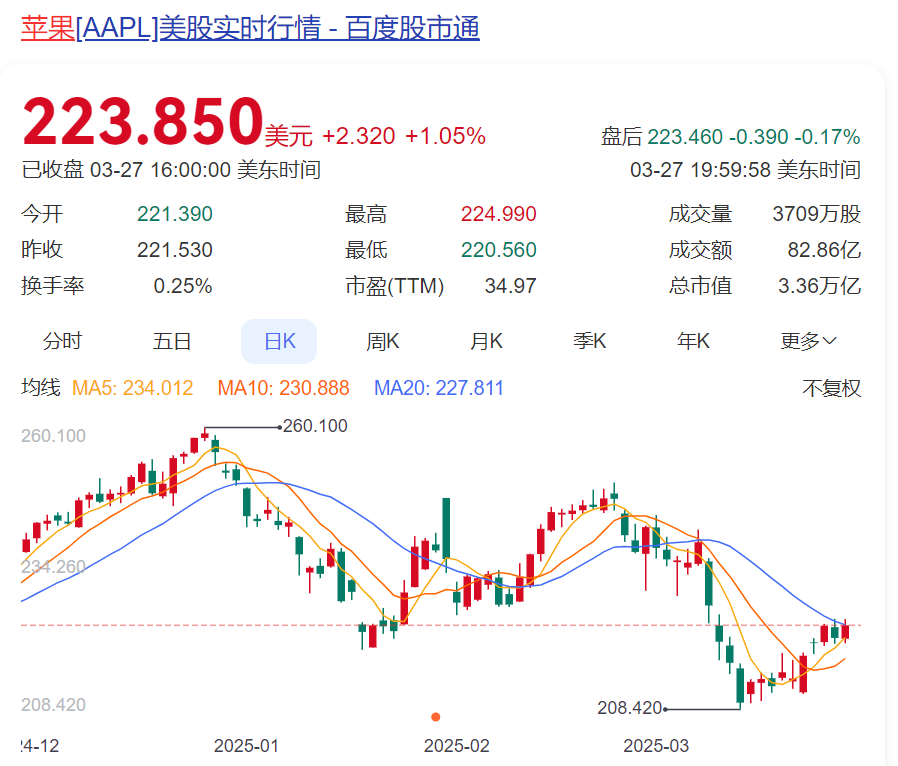
Task: Click the 260.100 peak price marker
Action: tap(315, 426)
